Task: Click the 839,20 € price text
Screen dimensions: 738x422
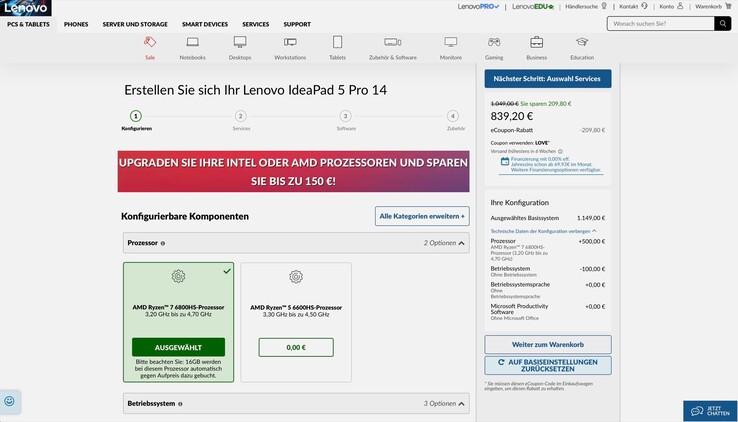Action: [512, 116]
